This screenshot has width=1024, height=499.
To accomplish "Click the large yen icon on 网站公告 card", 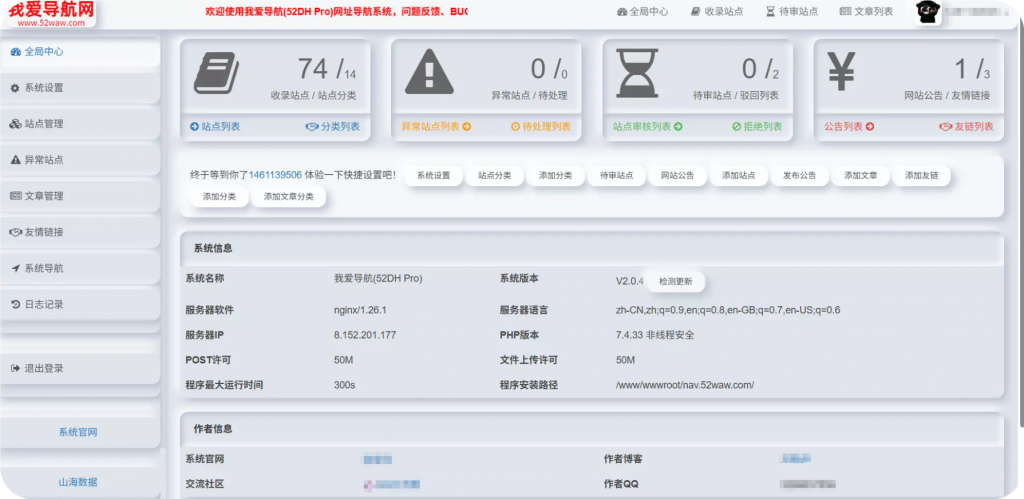I will point(841,71).
